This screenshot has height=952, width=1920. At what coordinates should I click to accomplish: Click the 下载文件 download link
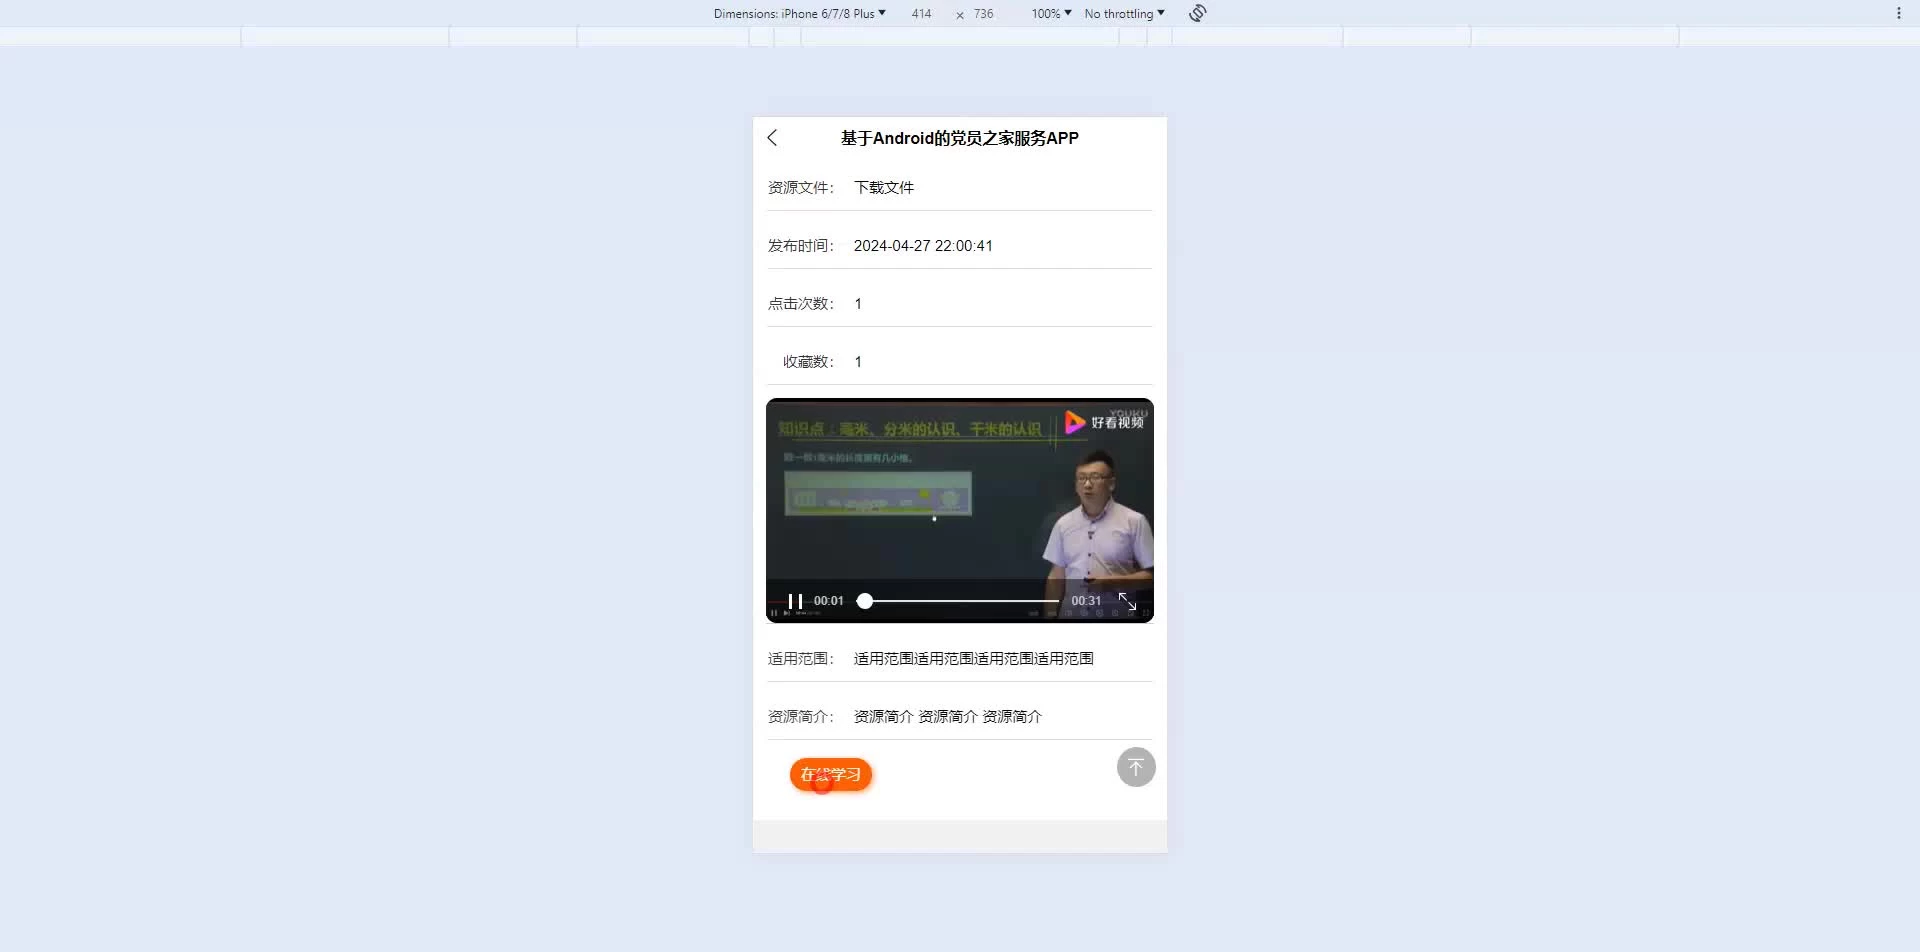coord(884,187)
